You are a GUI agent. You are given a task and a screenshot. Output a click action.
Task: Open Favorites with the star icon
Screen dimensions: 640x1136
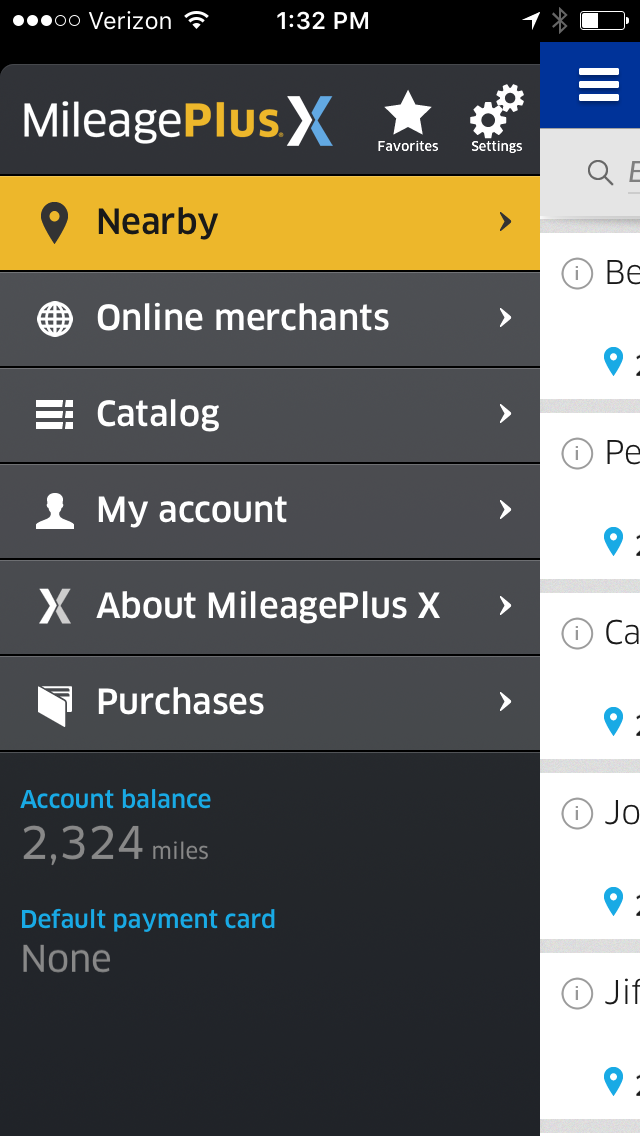click(x=407, y=112)
